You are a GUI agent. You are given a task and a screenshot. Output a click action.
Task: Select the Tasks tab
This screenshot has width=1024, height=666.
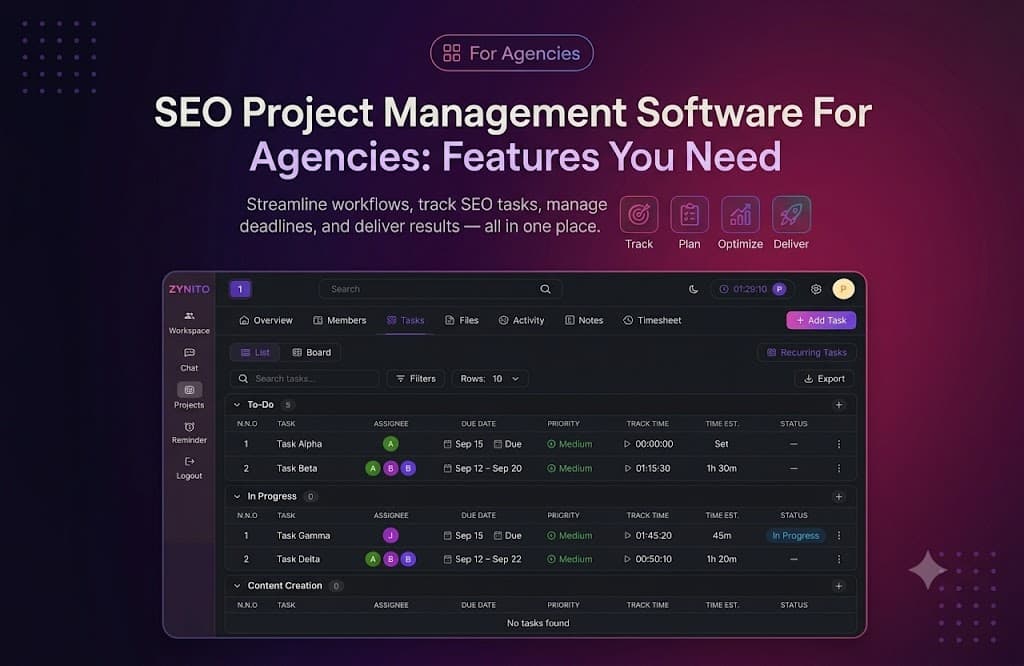[406, 320]
